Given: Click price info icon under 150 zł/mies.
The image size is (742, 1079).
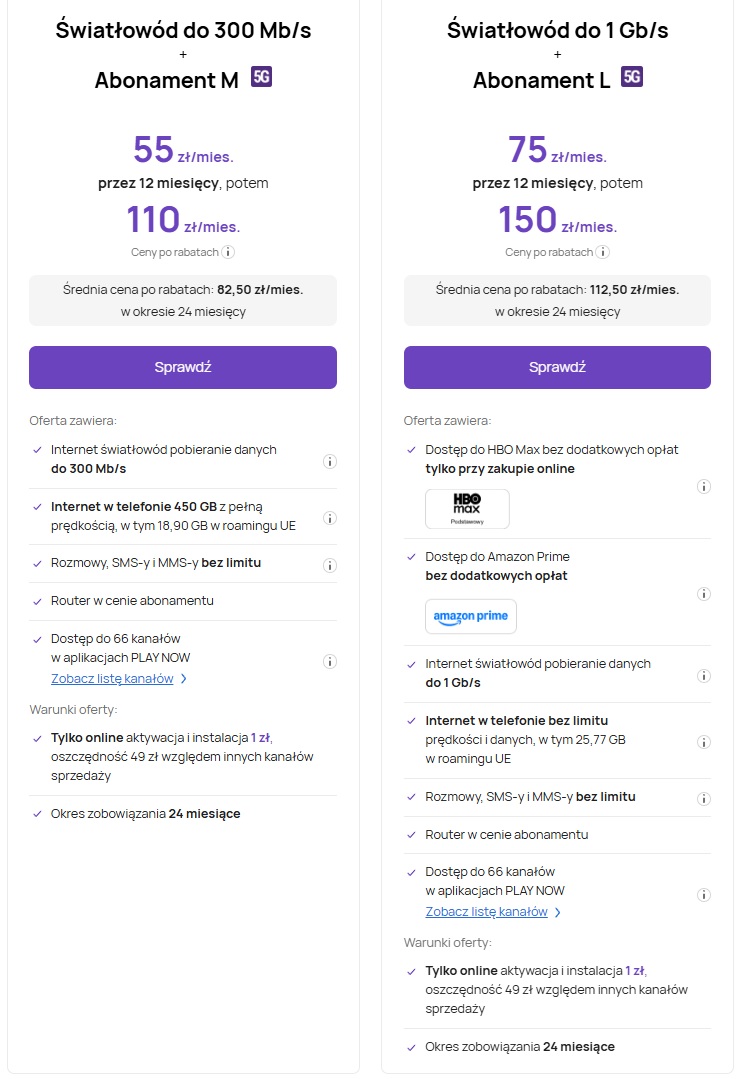Looking at the screenshot, I should (x=603, y=252).
